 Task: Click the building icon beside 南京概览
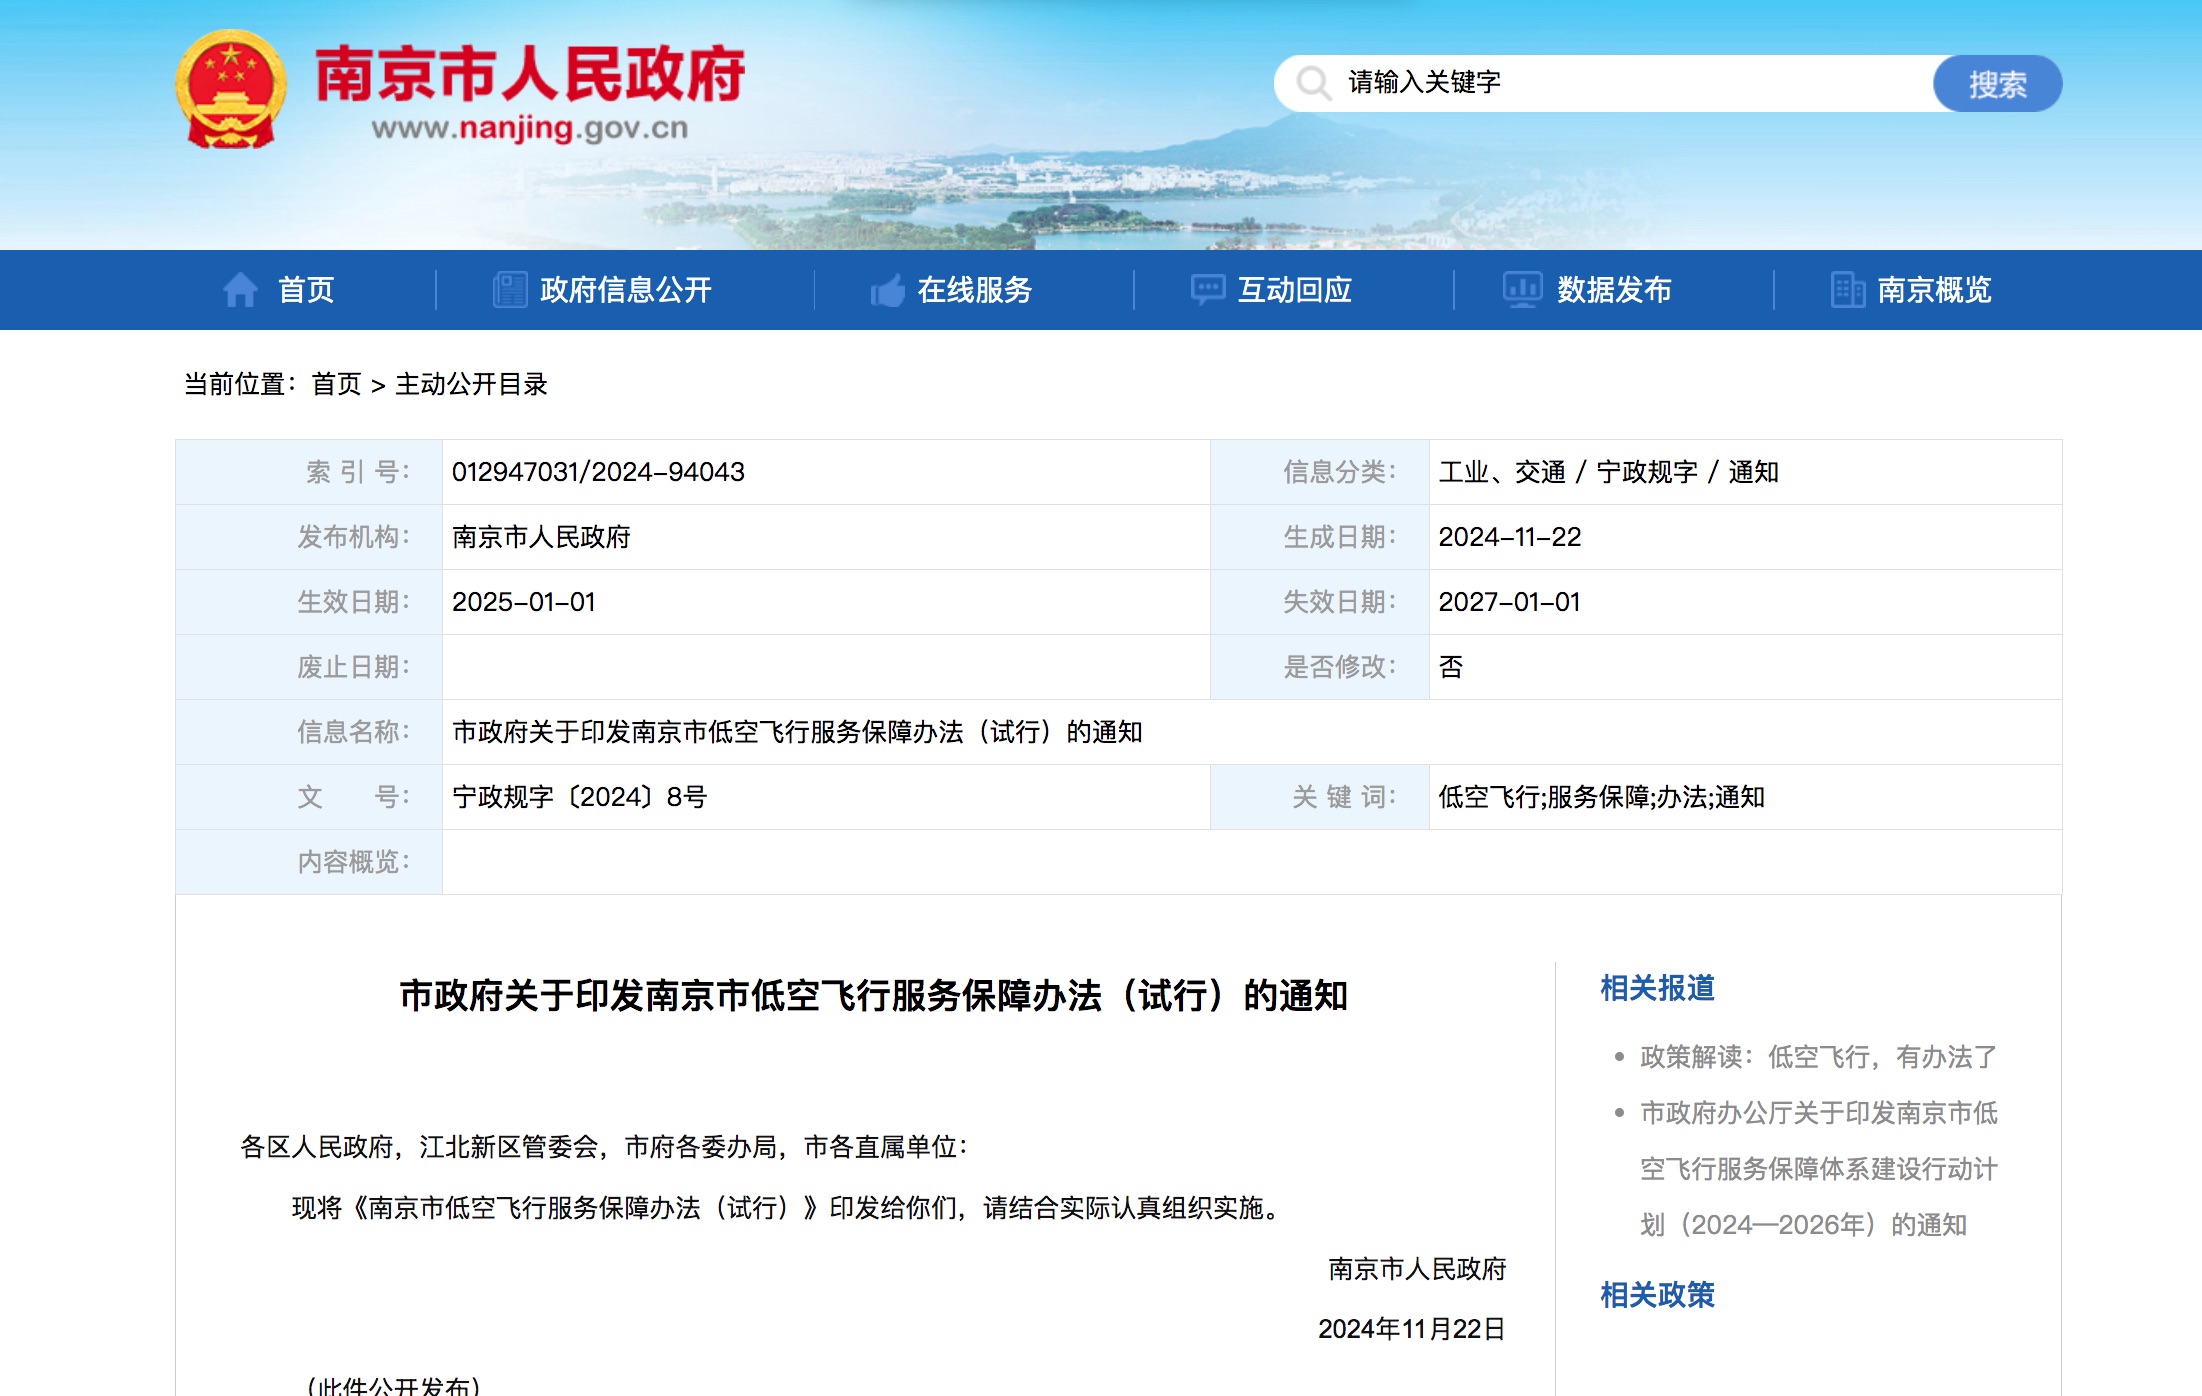coord(1847,290)
